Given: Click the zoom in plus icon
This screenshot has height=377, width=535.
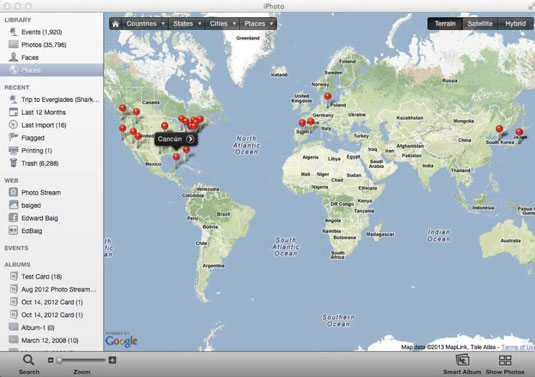Looking at the screenshot, I should click(x=112, y=360).
